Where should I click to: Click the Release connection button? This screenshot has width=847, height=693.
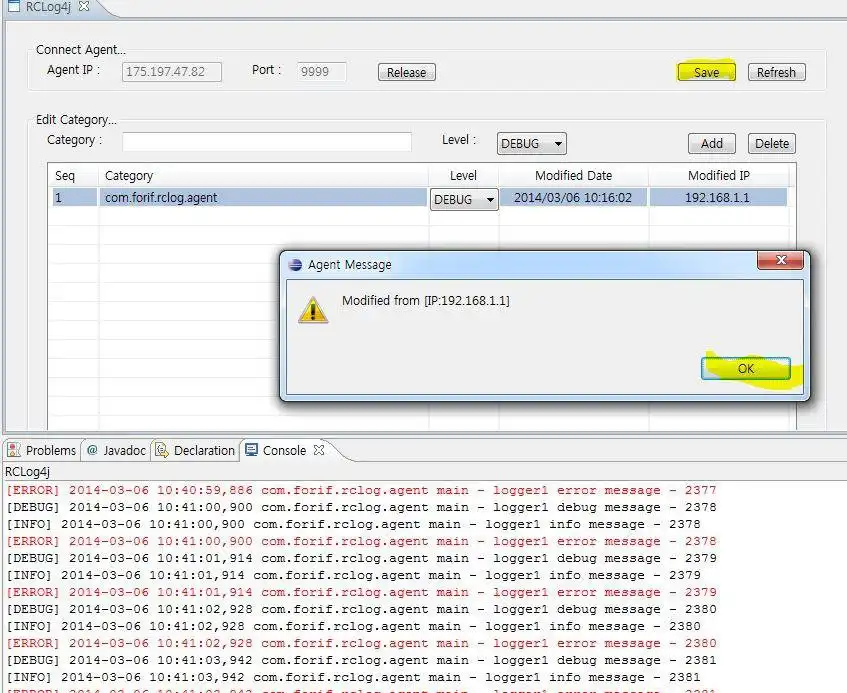(x=406, y=72)
